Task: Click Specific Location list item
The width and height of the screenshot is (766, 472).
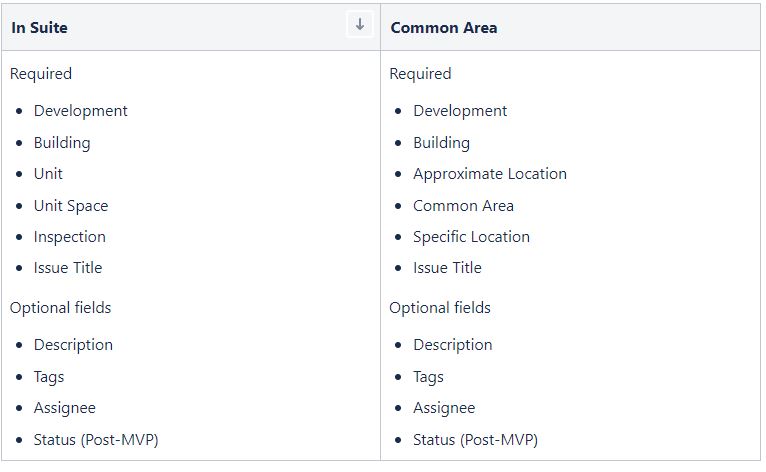Action: click(471, 237)
